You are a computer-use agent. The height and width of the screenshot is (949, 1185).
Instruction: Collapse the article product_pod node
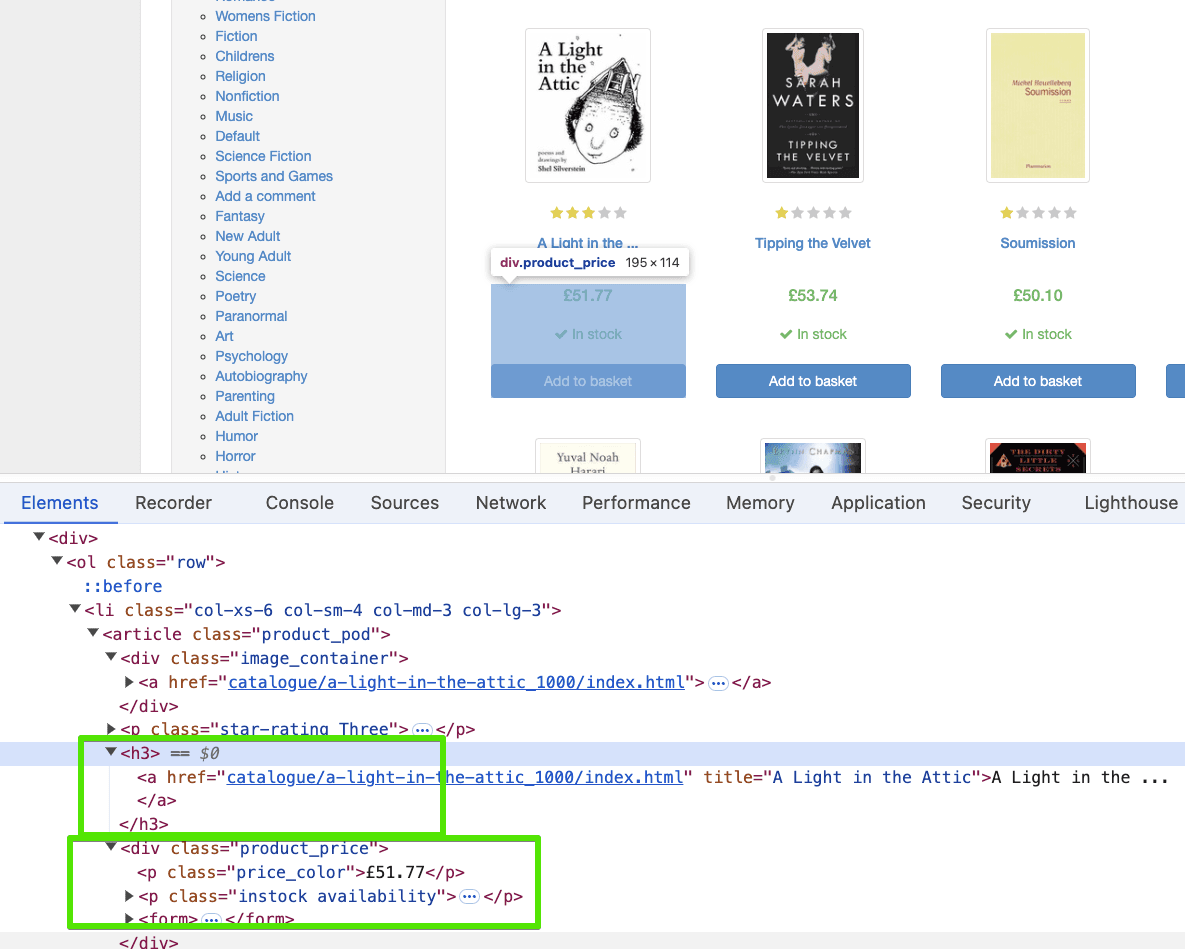[x=94, y=634]
